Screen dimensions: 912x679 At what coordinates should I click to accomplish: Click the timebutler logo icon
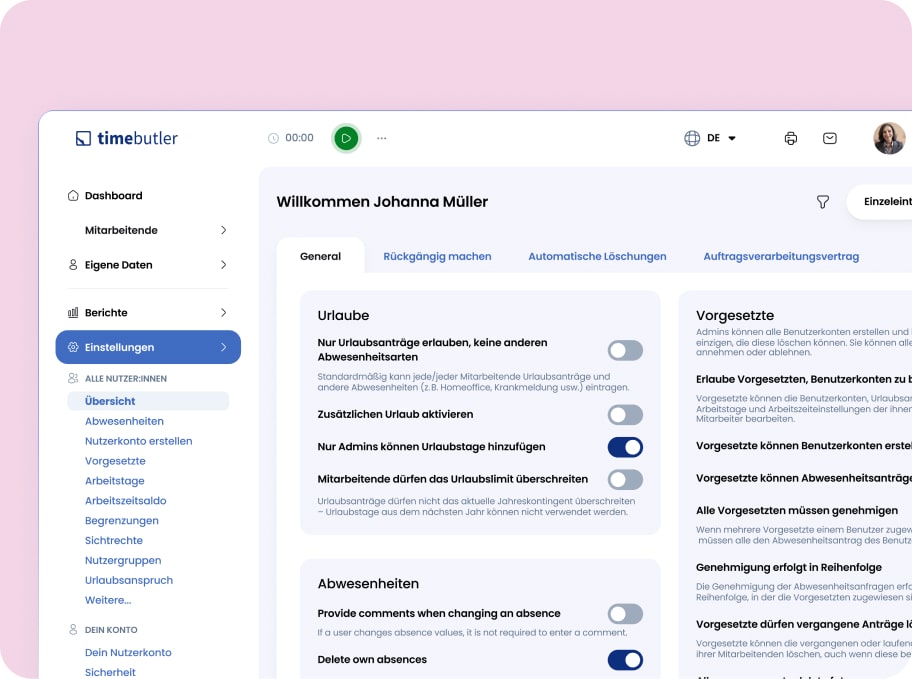click(x=83, y=138)
